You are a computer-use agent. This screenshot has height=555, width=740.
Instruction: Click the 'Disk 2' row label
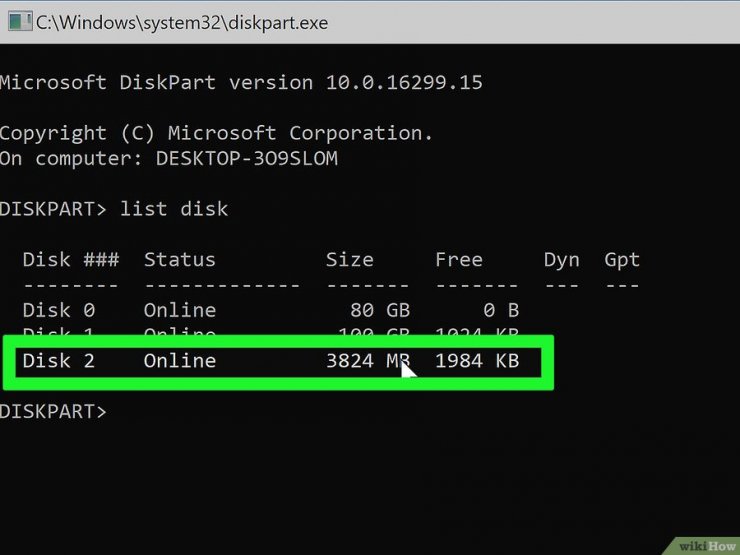point(59,361)
